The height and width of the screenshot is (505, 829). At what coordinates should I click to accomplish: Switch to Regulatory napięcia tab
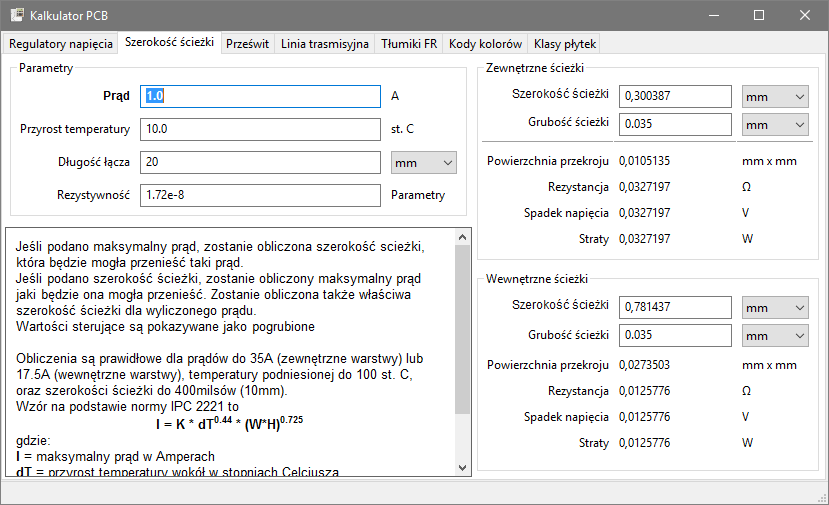(x=60, y=44)
